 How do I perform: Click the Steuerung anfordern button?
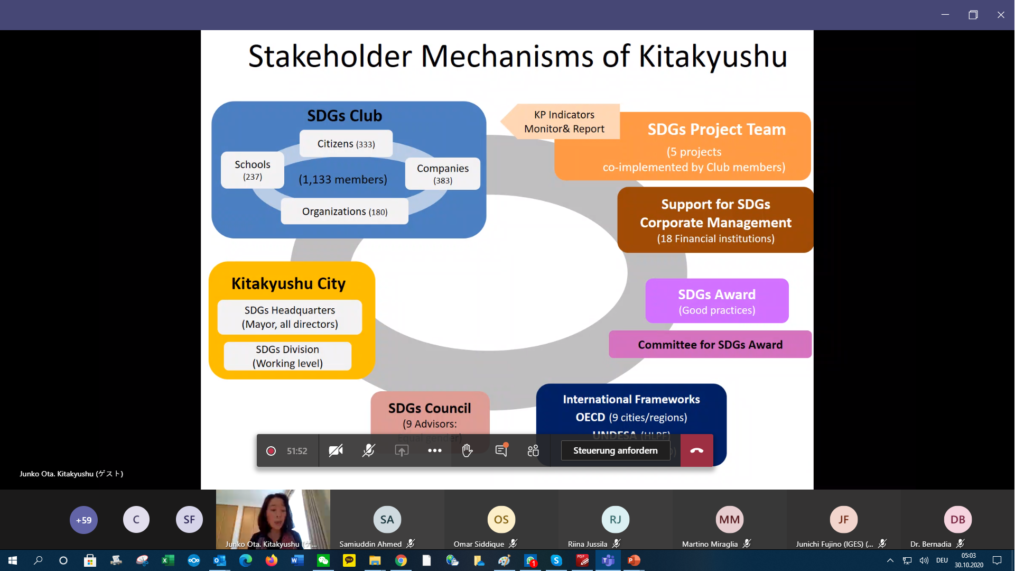tap(615, 451)
